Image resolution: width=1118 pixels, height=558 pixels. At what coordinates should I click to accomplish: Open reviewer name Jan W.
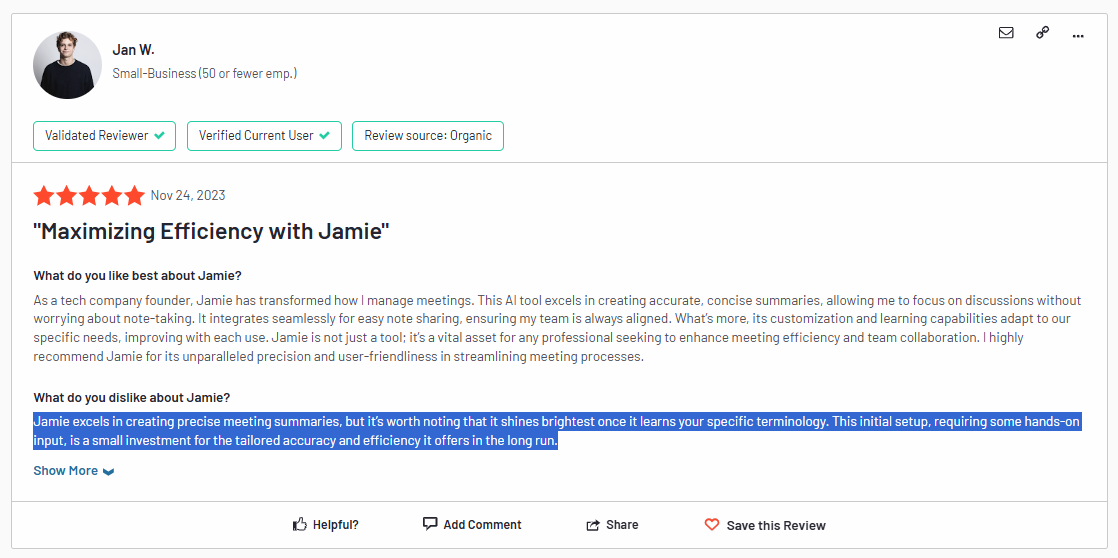[133, 50]
